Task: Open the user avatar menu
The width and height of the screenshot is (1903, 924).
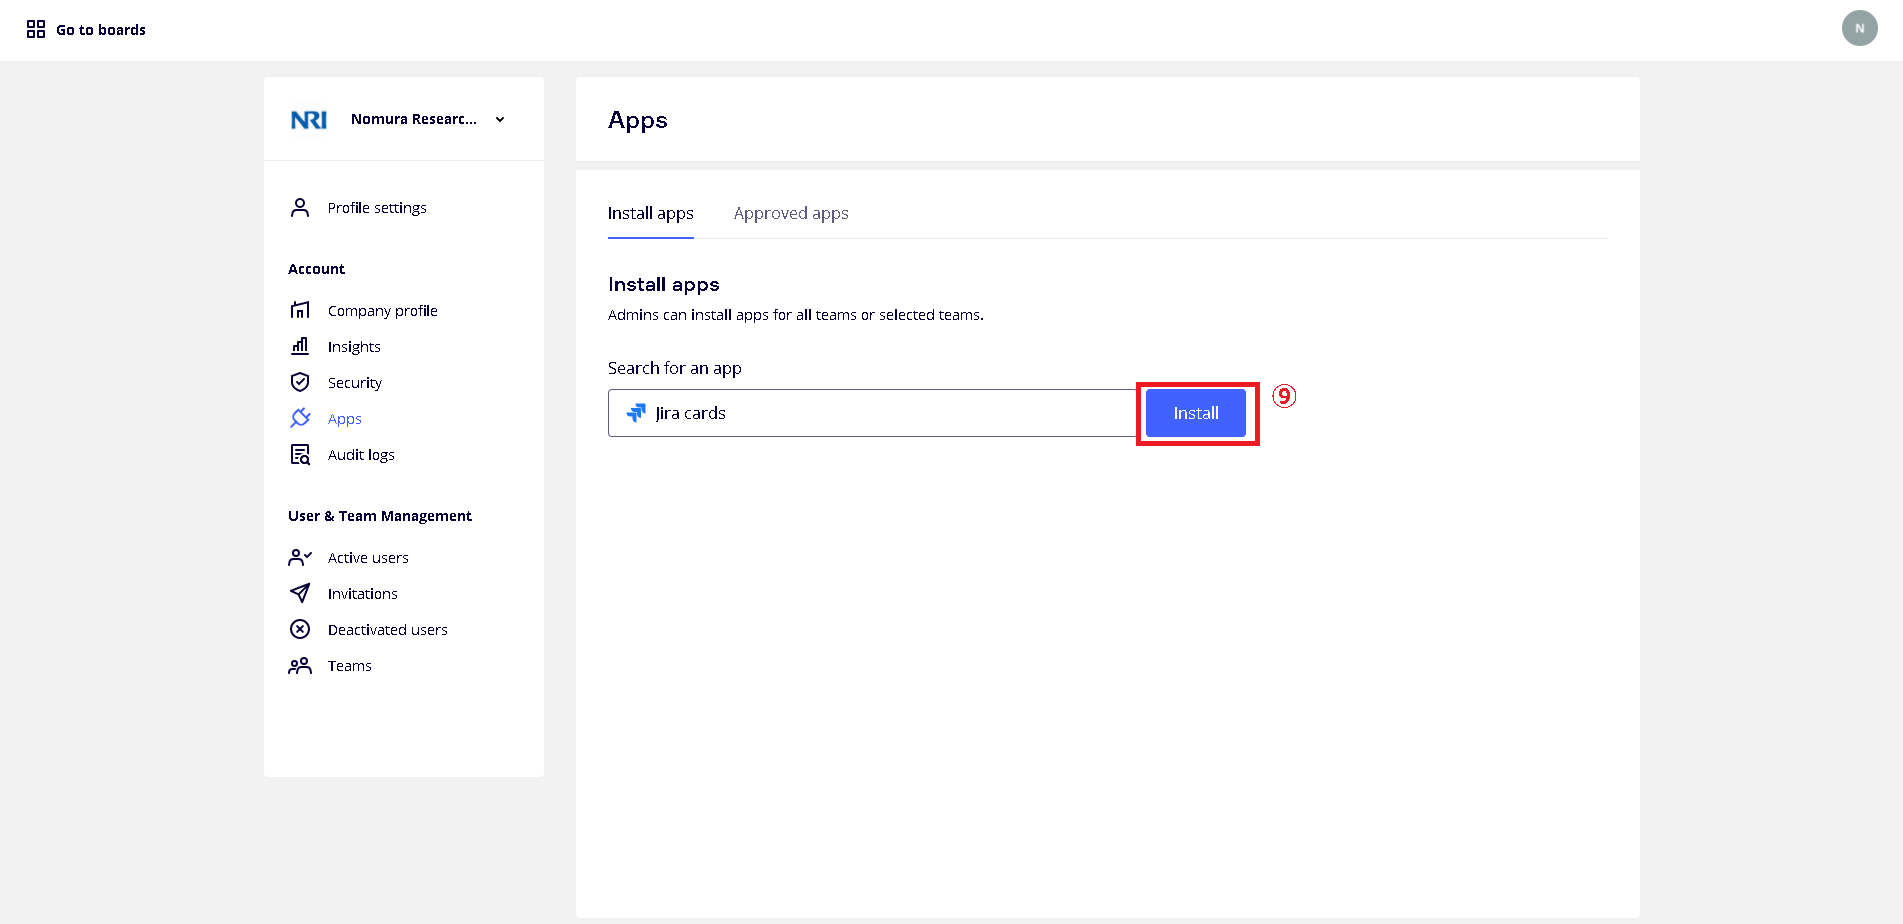Action: pyautogui.click(x=1859, y=28)
